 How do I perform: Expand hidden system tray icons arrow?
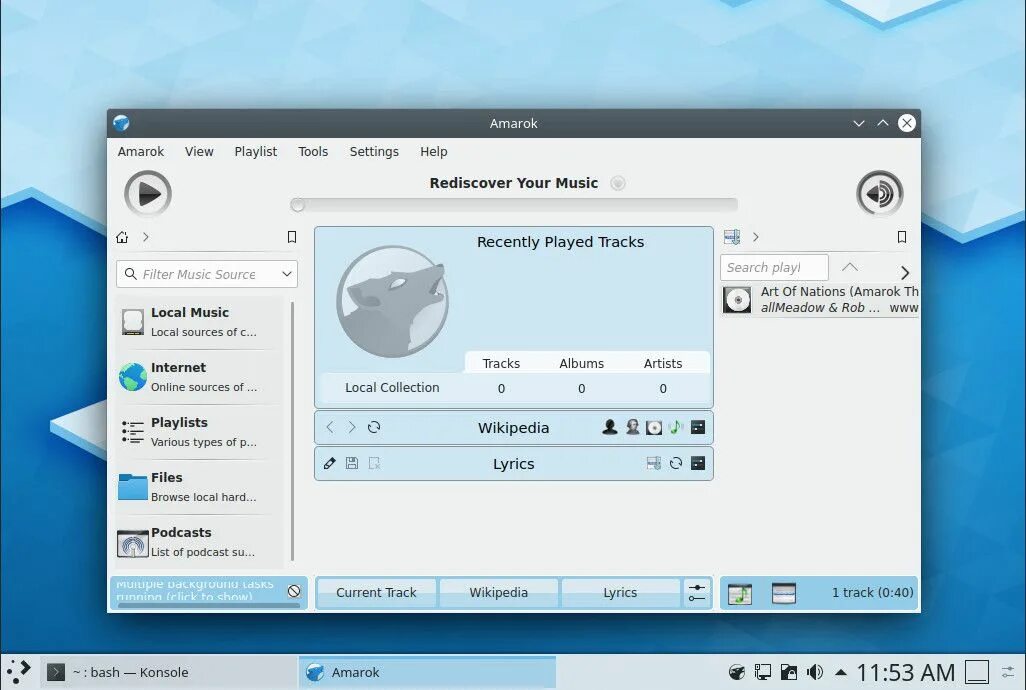click(x=841, y=672)
